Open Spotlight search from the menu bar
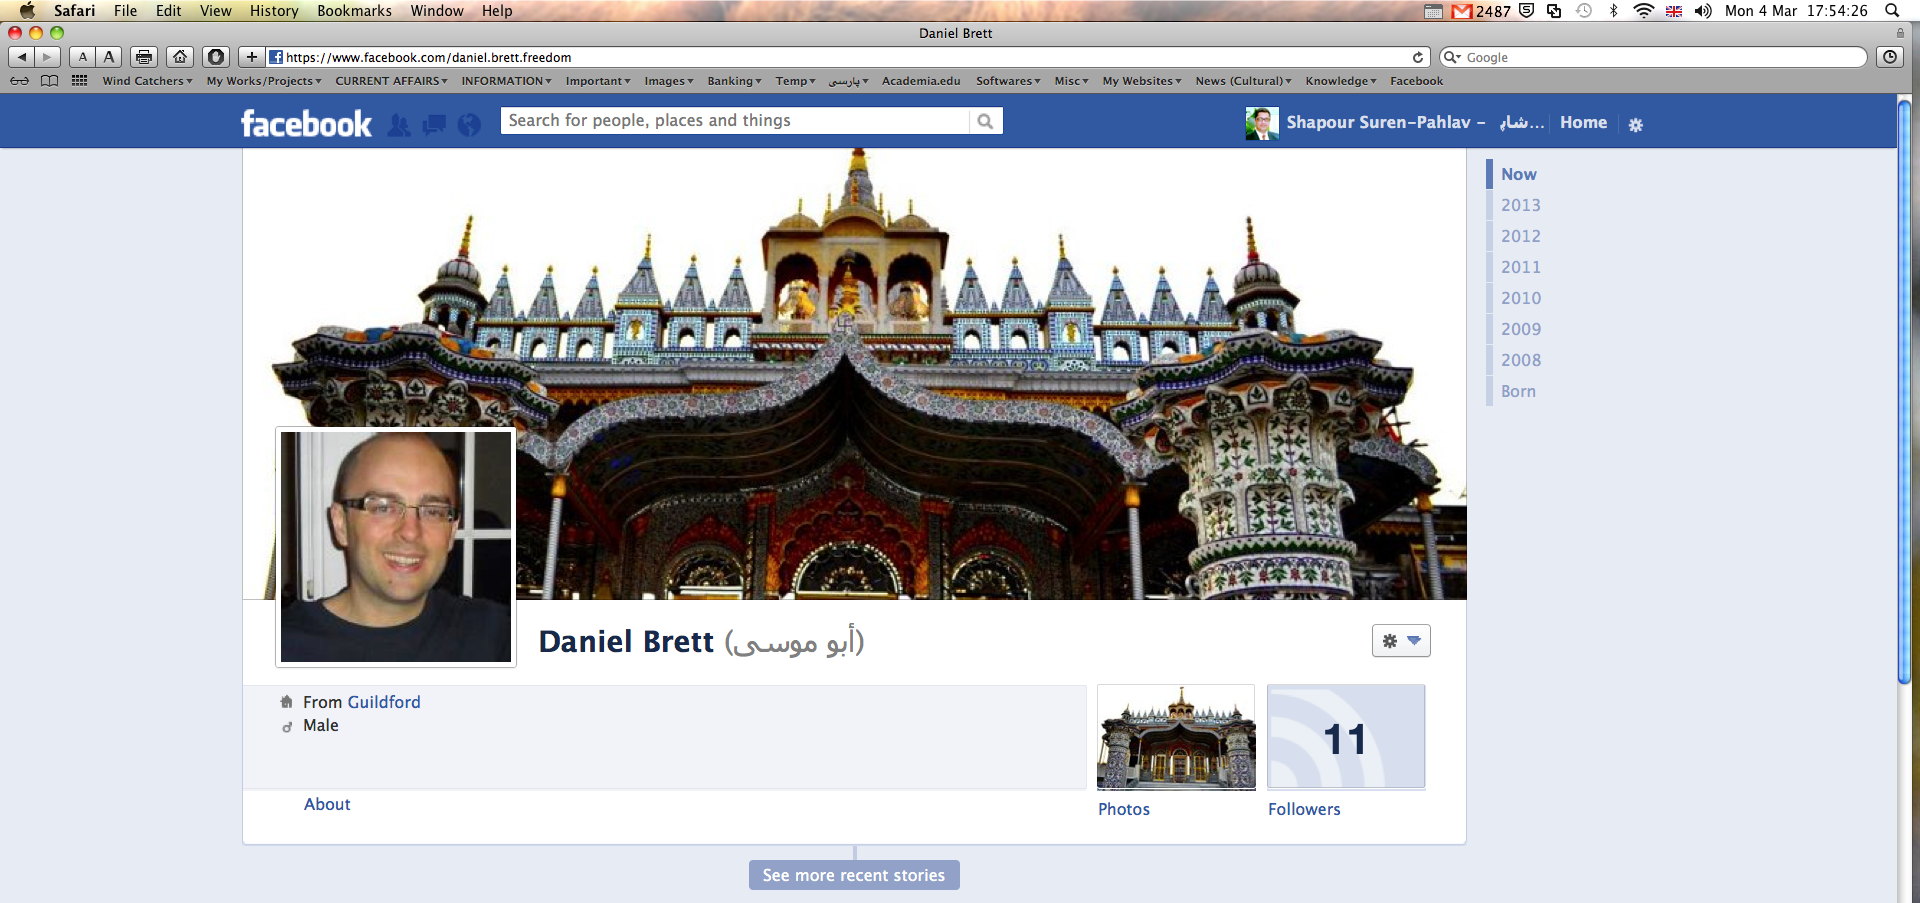Viewport: 1920px width, 903px height. pos(1893,11)
